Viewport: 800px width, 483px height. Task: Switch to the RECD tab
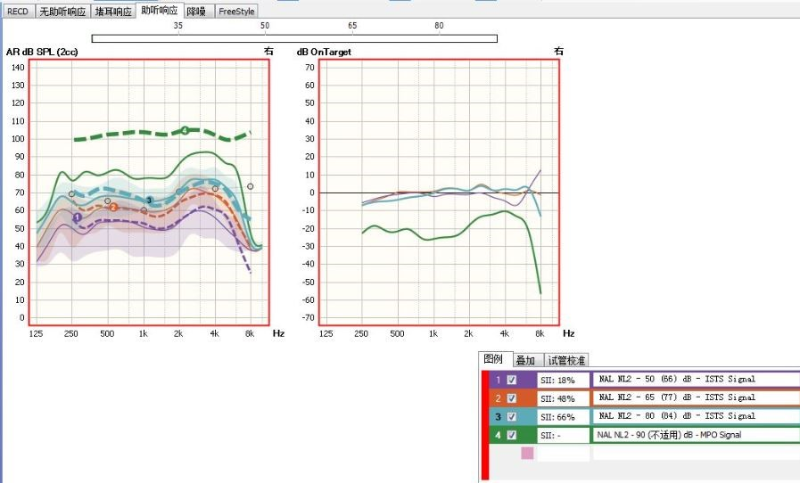coord(17,11)
